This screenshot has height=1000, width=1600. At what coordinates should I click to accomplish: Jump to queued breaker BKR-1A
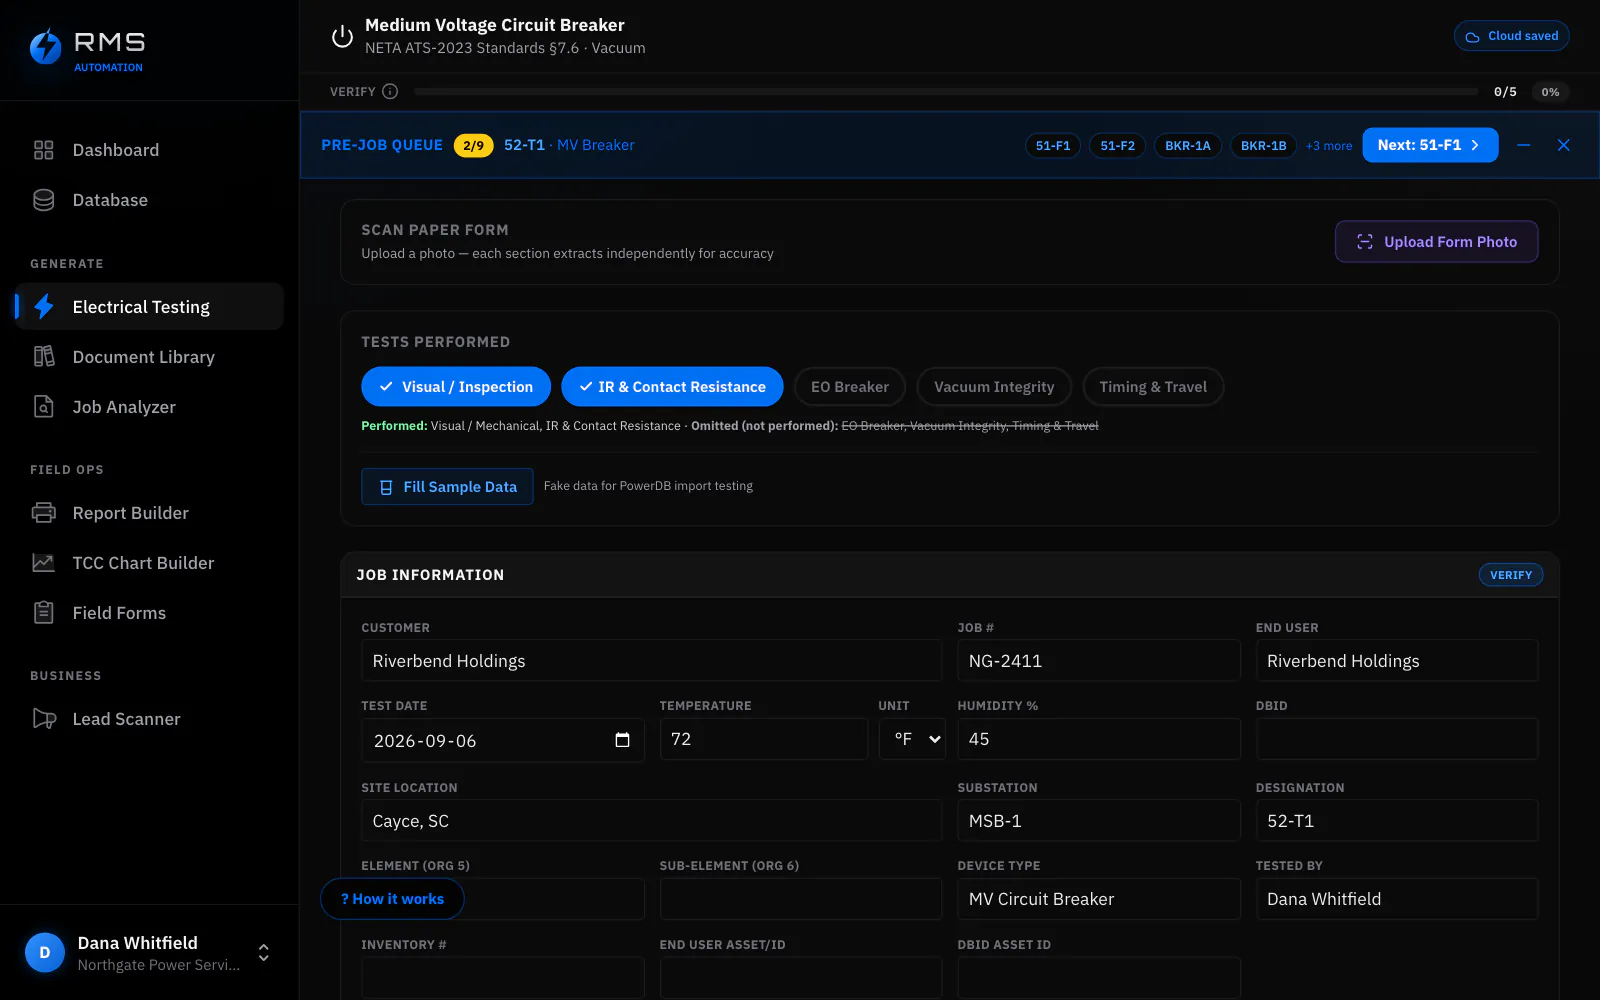pyautogui.click(x=1187, y=146)
